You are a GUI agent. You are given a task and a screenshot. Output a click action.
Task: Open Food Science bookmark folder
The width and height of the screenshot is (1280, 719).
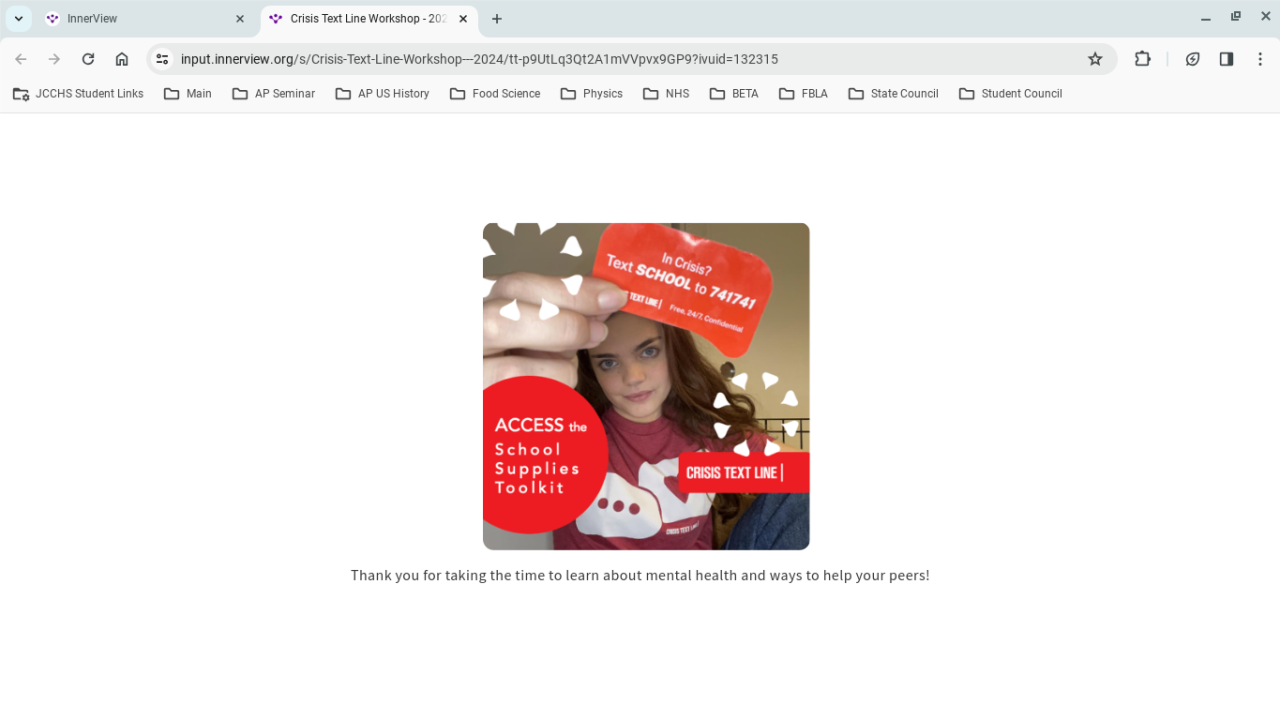(495, 94)
